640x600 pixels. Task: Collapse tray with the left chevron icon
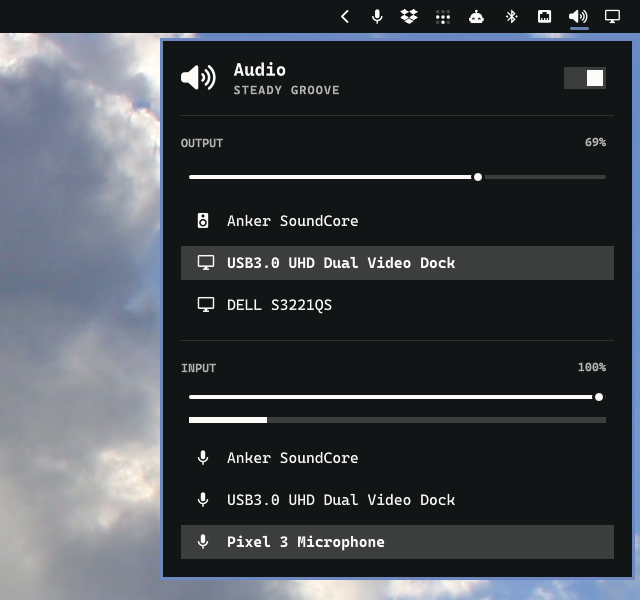(x=345, y=17)
